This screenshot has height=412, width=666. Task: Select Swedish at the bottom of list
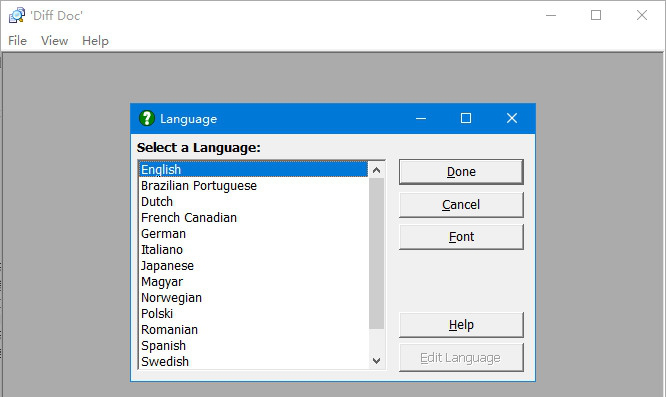[164, 362]
